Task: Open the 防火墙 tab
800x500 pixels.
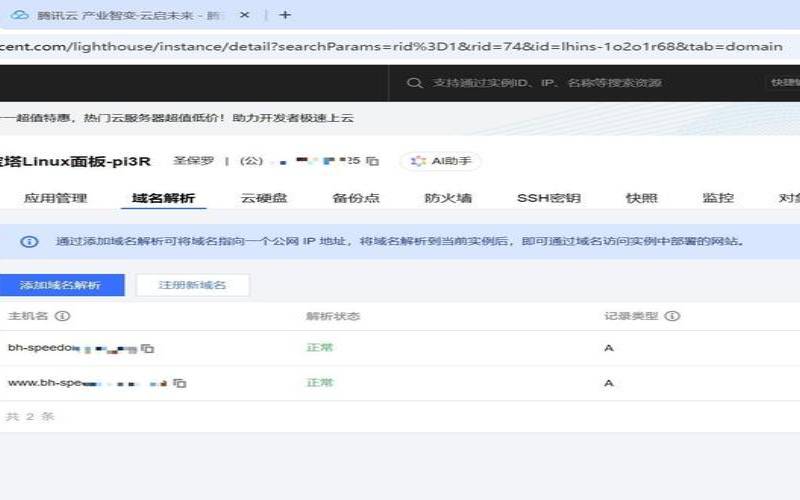Action: [x=448, y=198]
